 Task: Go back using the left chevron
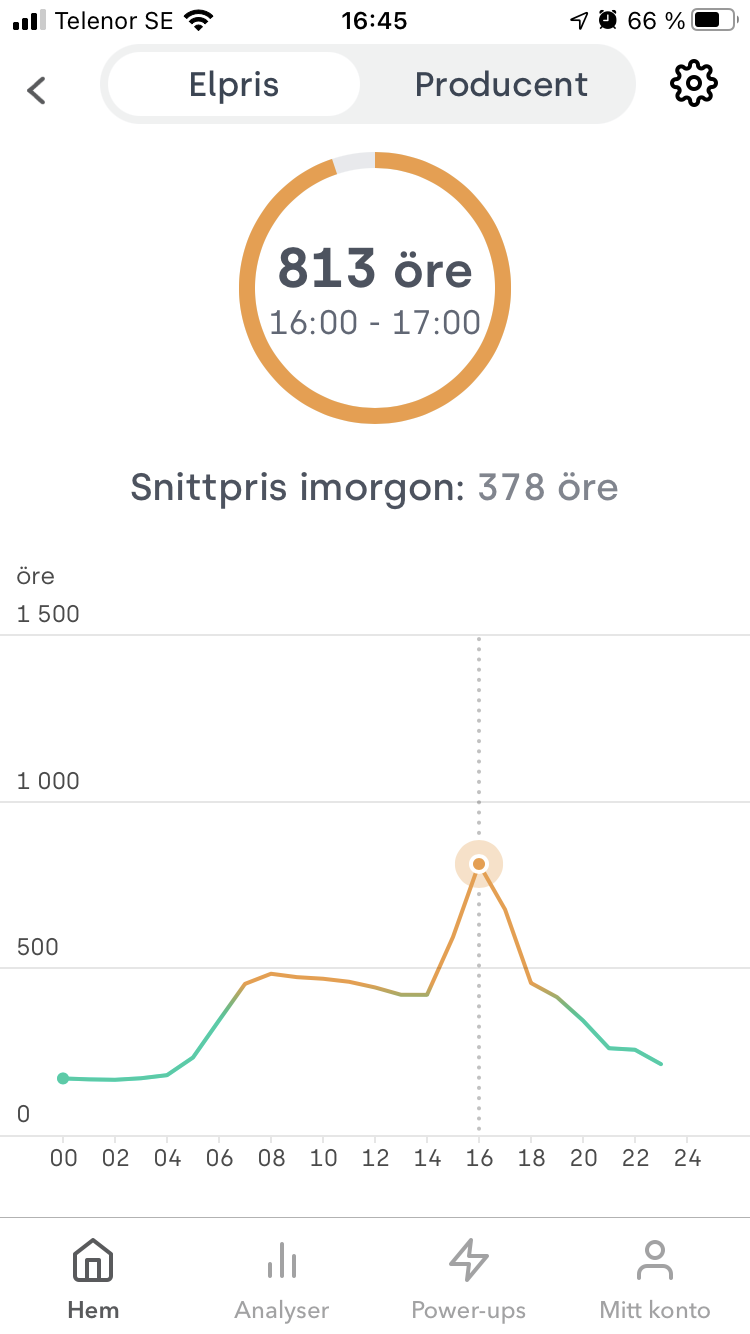tap(37, 90)
